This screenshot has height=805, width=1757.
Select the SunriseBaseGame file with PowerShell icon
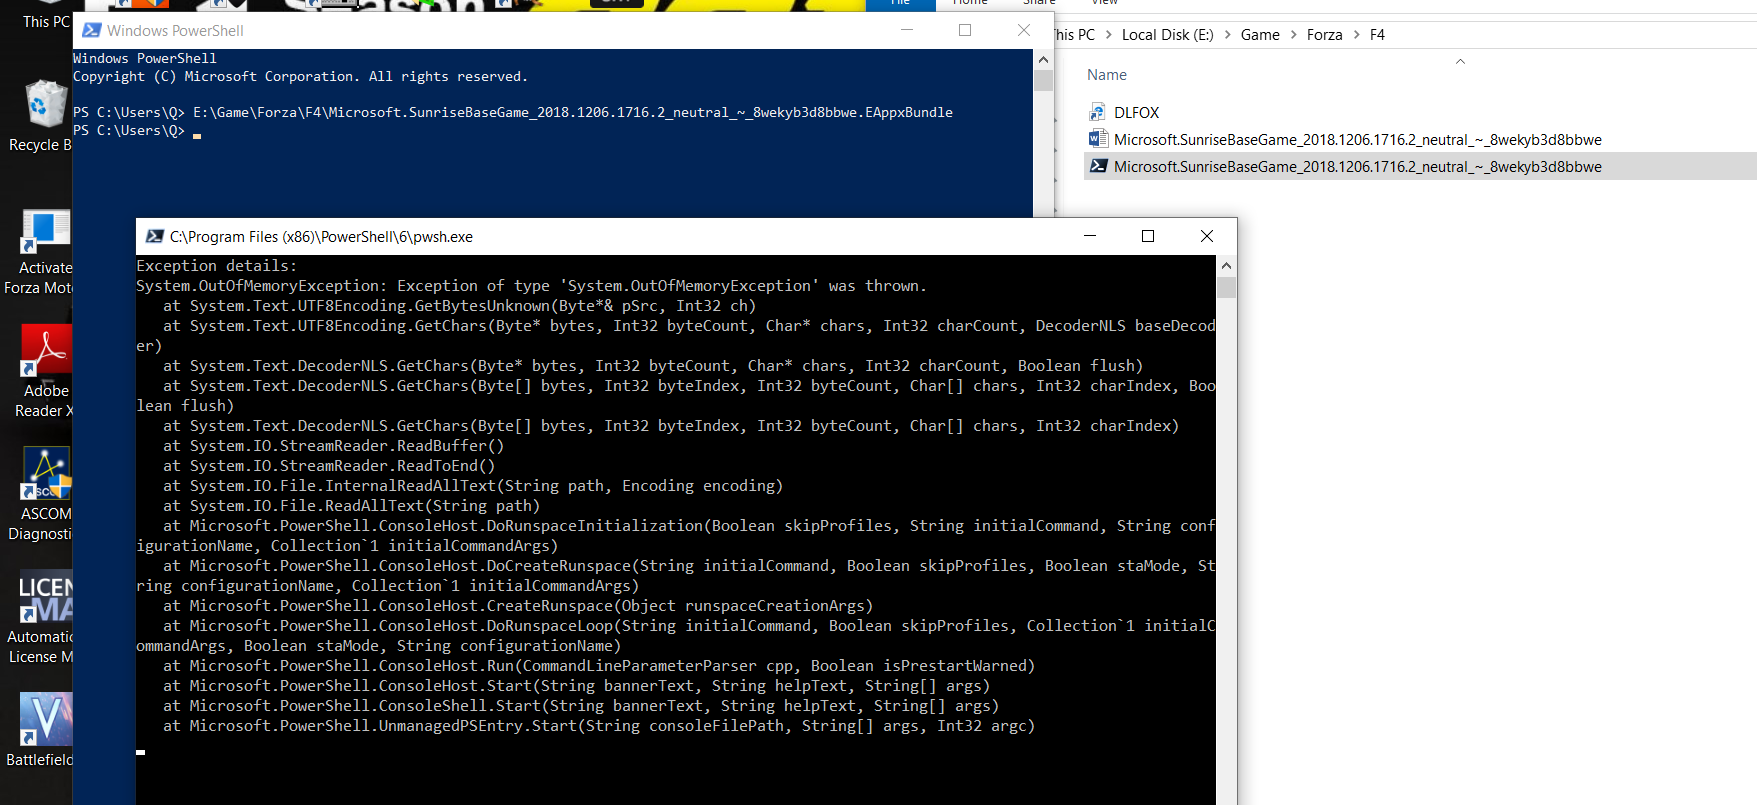click(x=1357, y=167)
